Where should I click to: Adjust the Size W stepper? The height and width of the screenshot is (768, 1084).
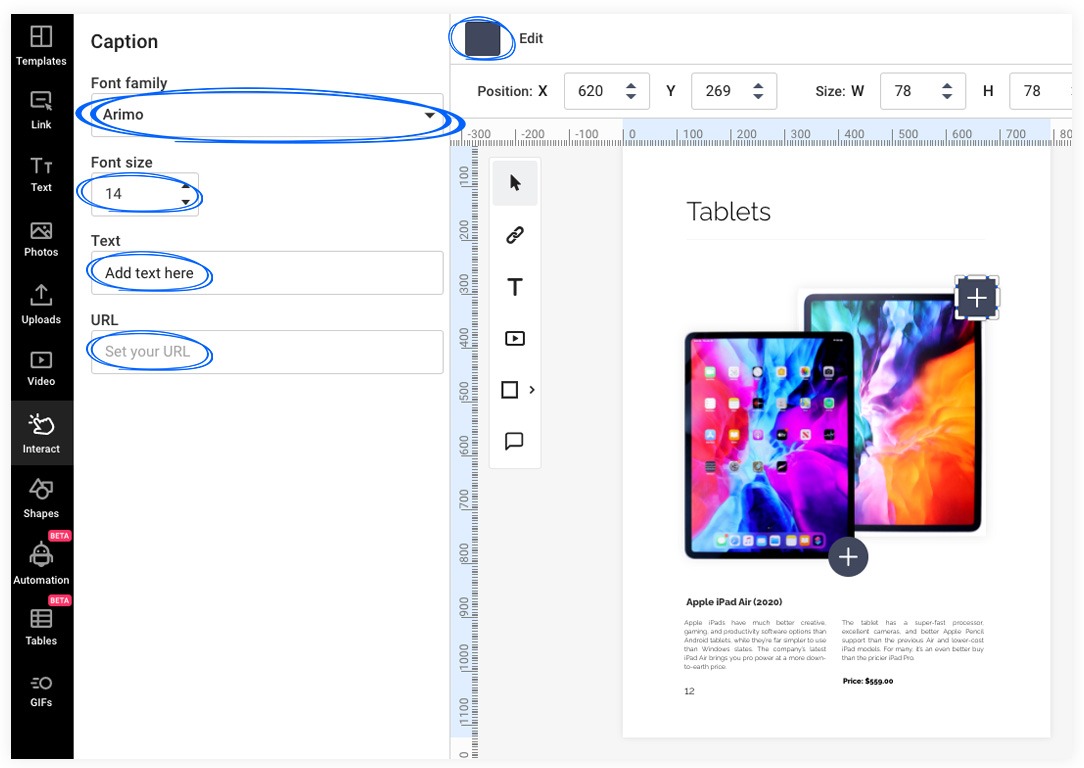tap(947, 91)
